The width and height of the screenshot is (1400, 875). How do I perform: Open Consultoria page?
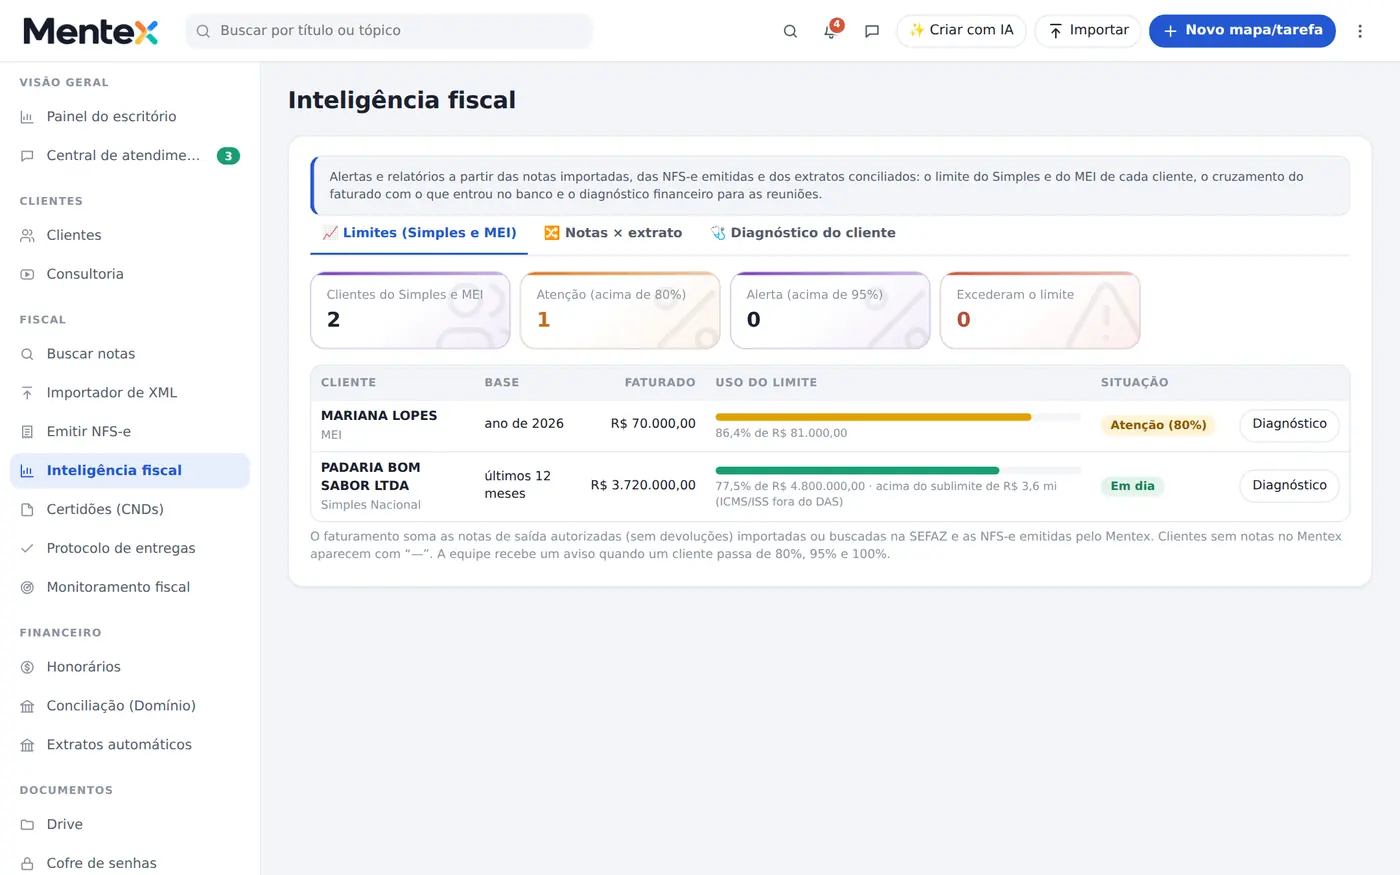tap(130, 275)
